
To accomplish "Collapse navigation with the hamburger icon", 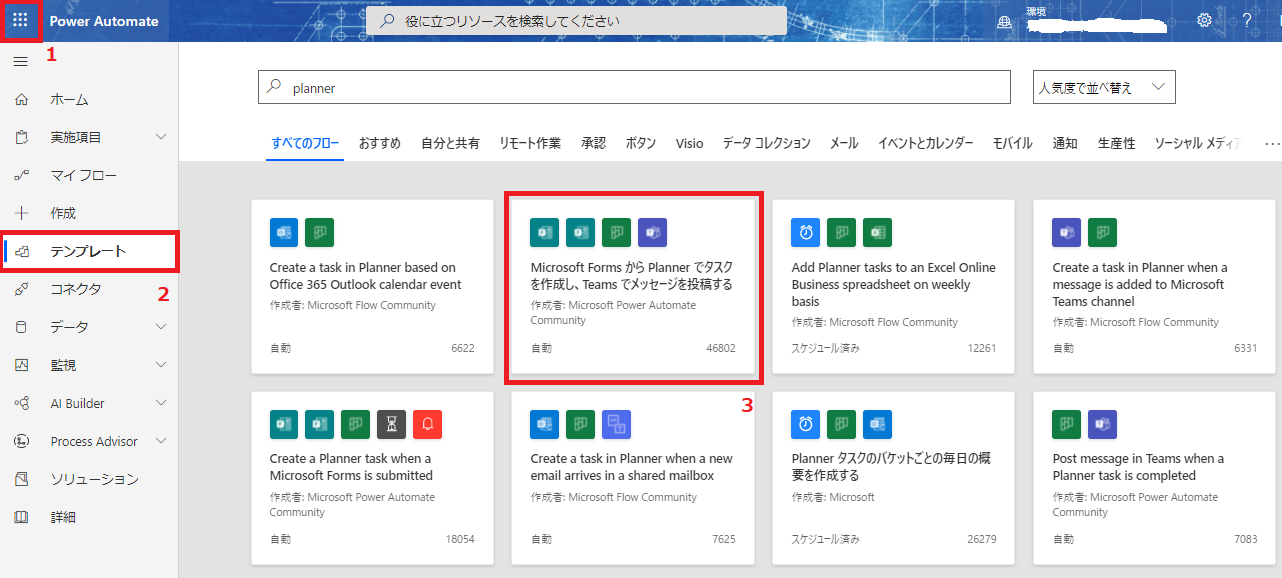I will point(20,62).
